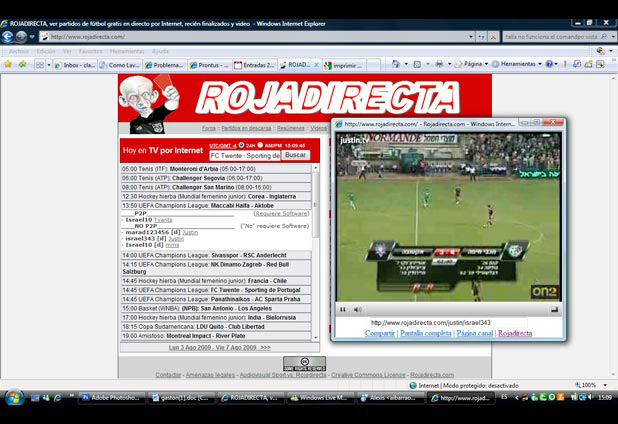This screenshot has width=618, height=424.
Task: Click the match search field
Action: click(245, 156)
